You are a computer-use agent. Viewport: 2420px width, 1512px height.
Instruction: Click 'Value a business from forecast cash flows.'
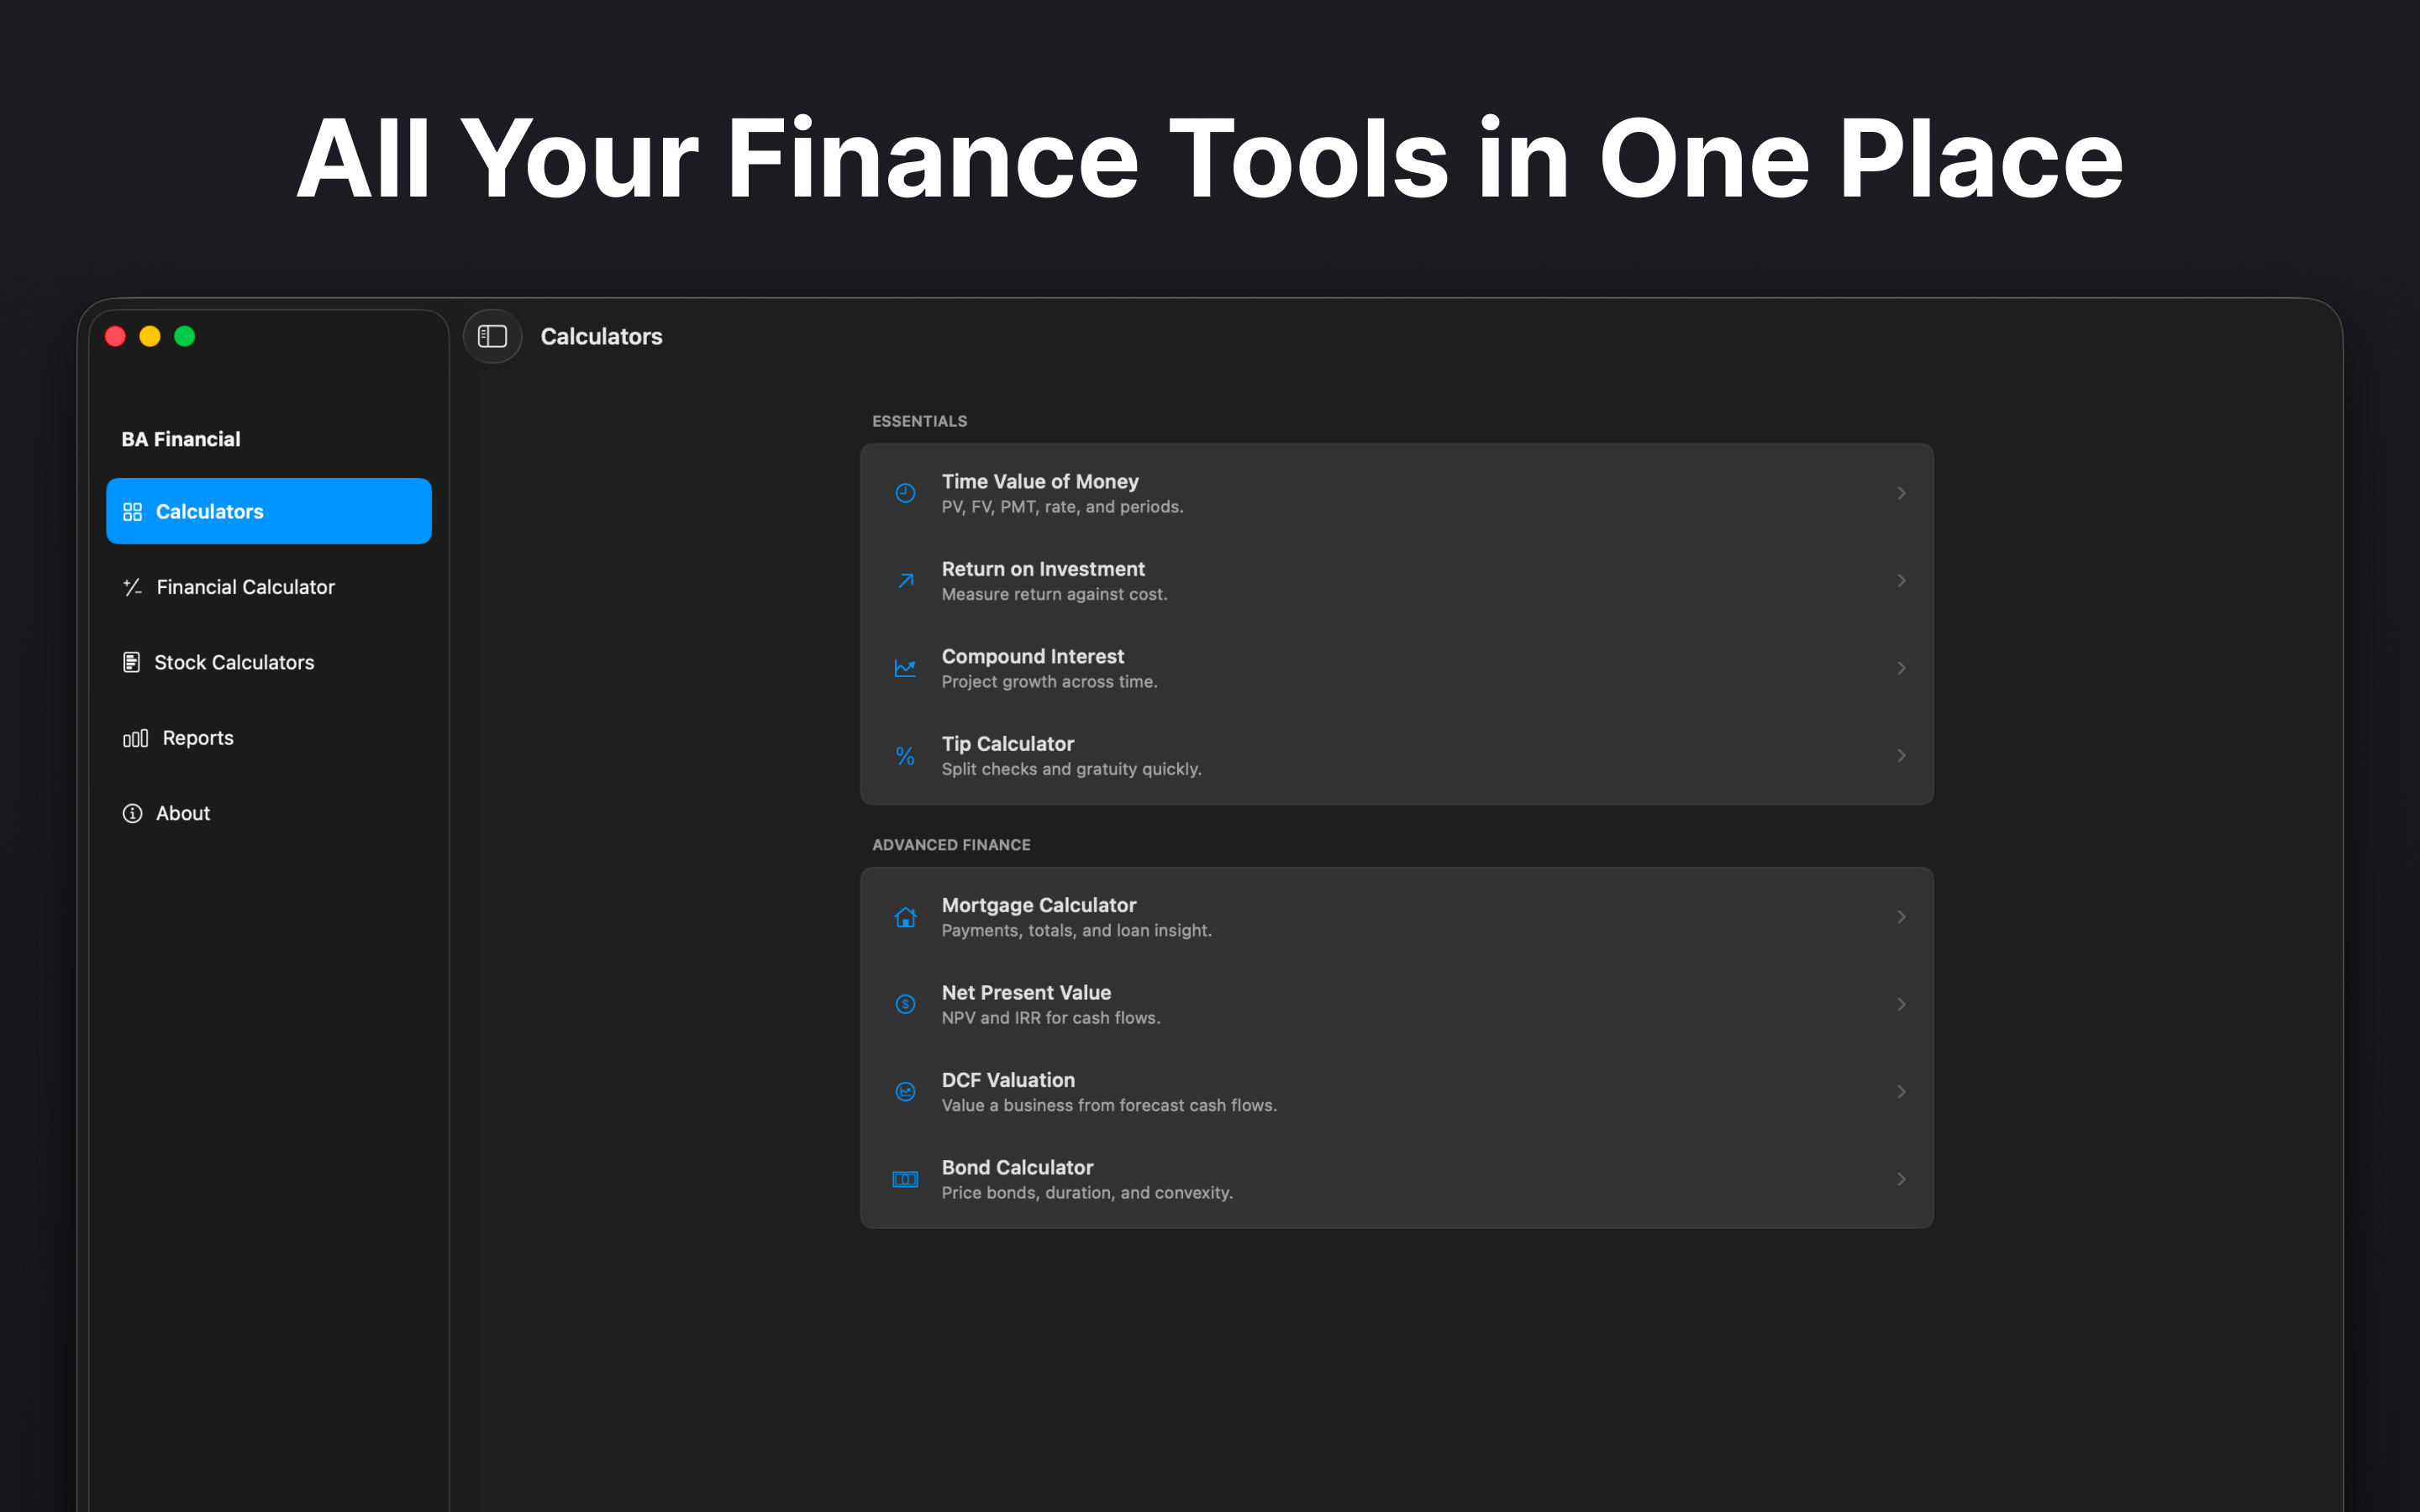1109,1106
